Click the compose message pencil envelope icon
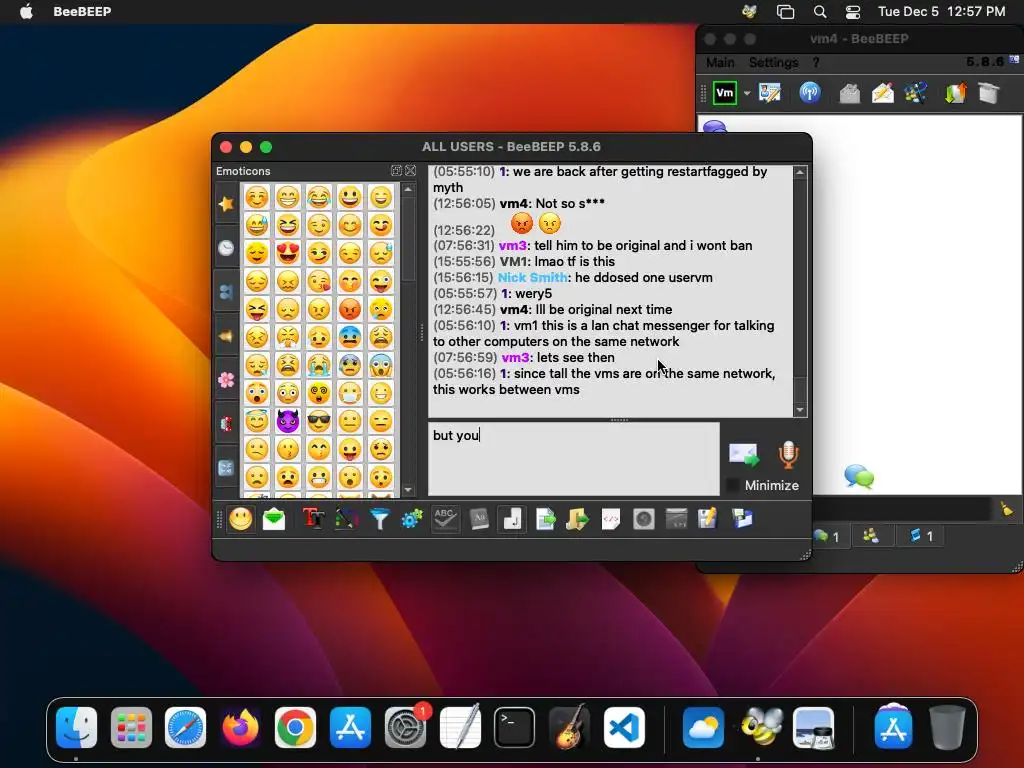 pyautogui.click(x=883, y=93)
